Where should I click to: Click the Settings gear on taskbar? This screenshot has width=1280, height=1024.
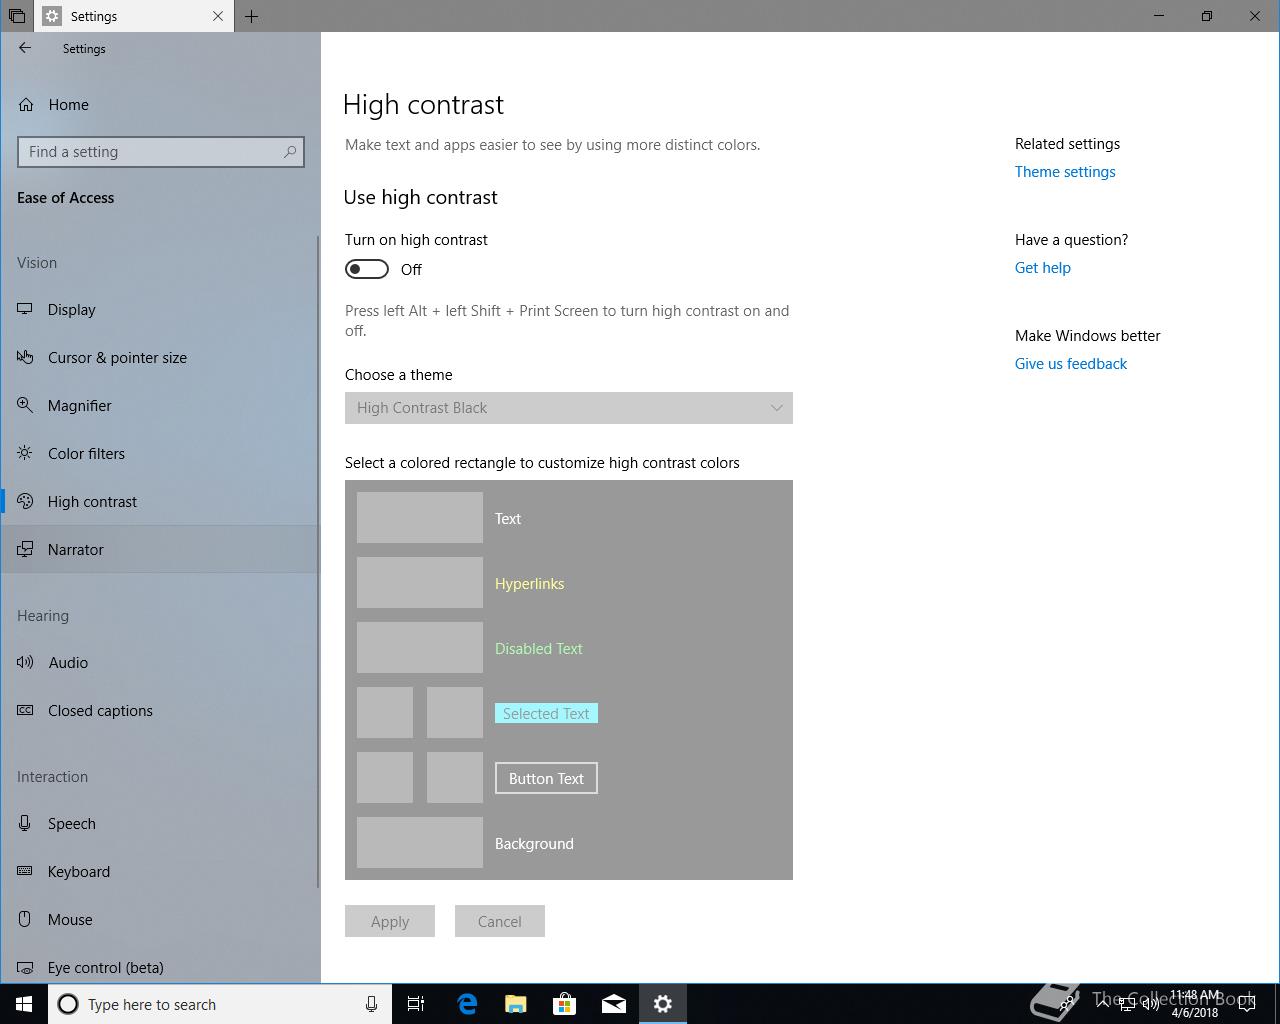663,1004
